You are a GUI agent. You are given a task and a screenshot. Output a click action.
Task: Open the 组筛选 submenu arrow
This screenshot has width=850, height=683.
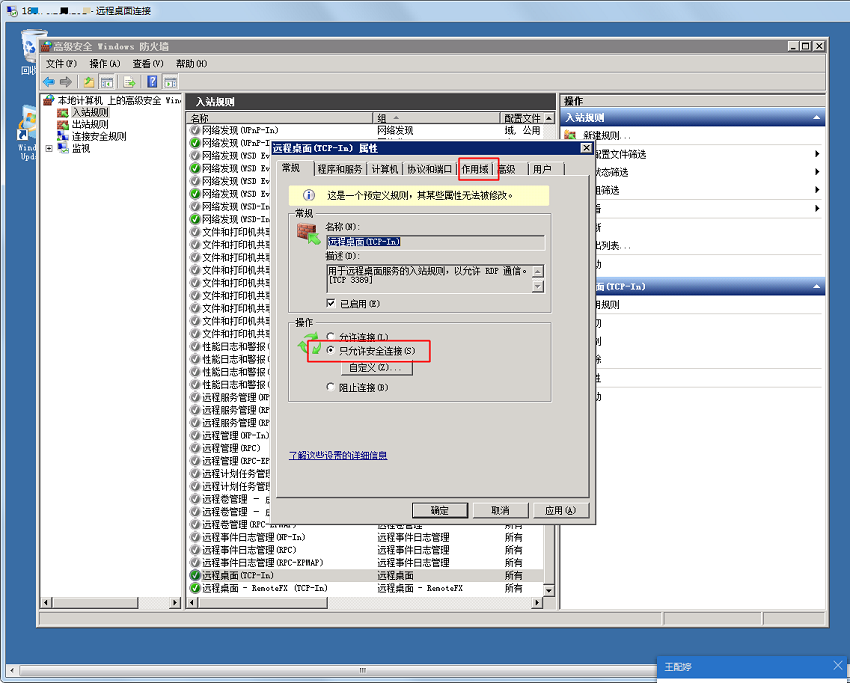coord(817,190)
